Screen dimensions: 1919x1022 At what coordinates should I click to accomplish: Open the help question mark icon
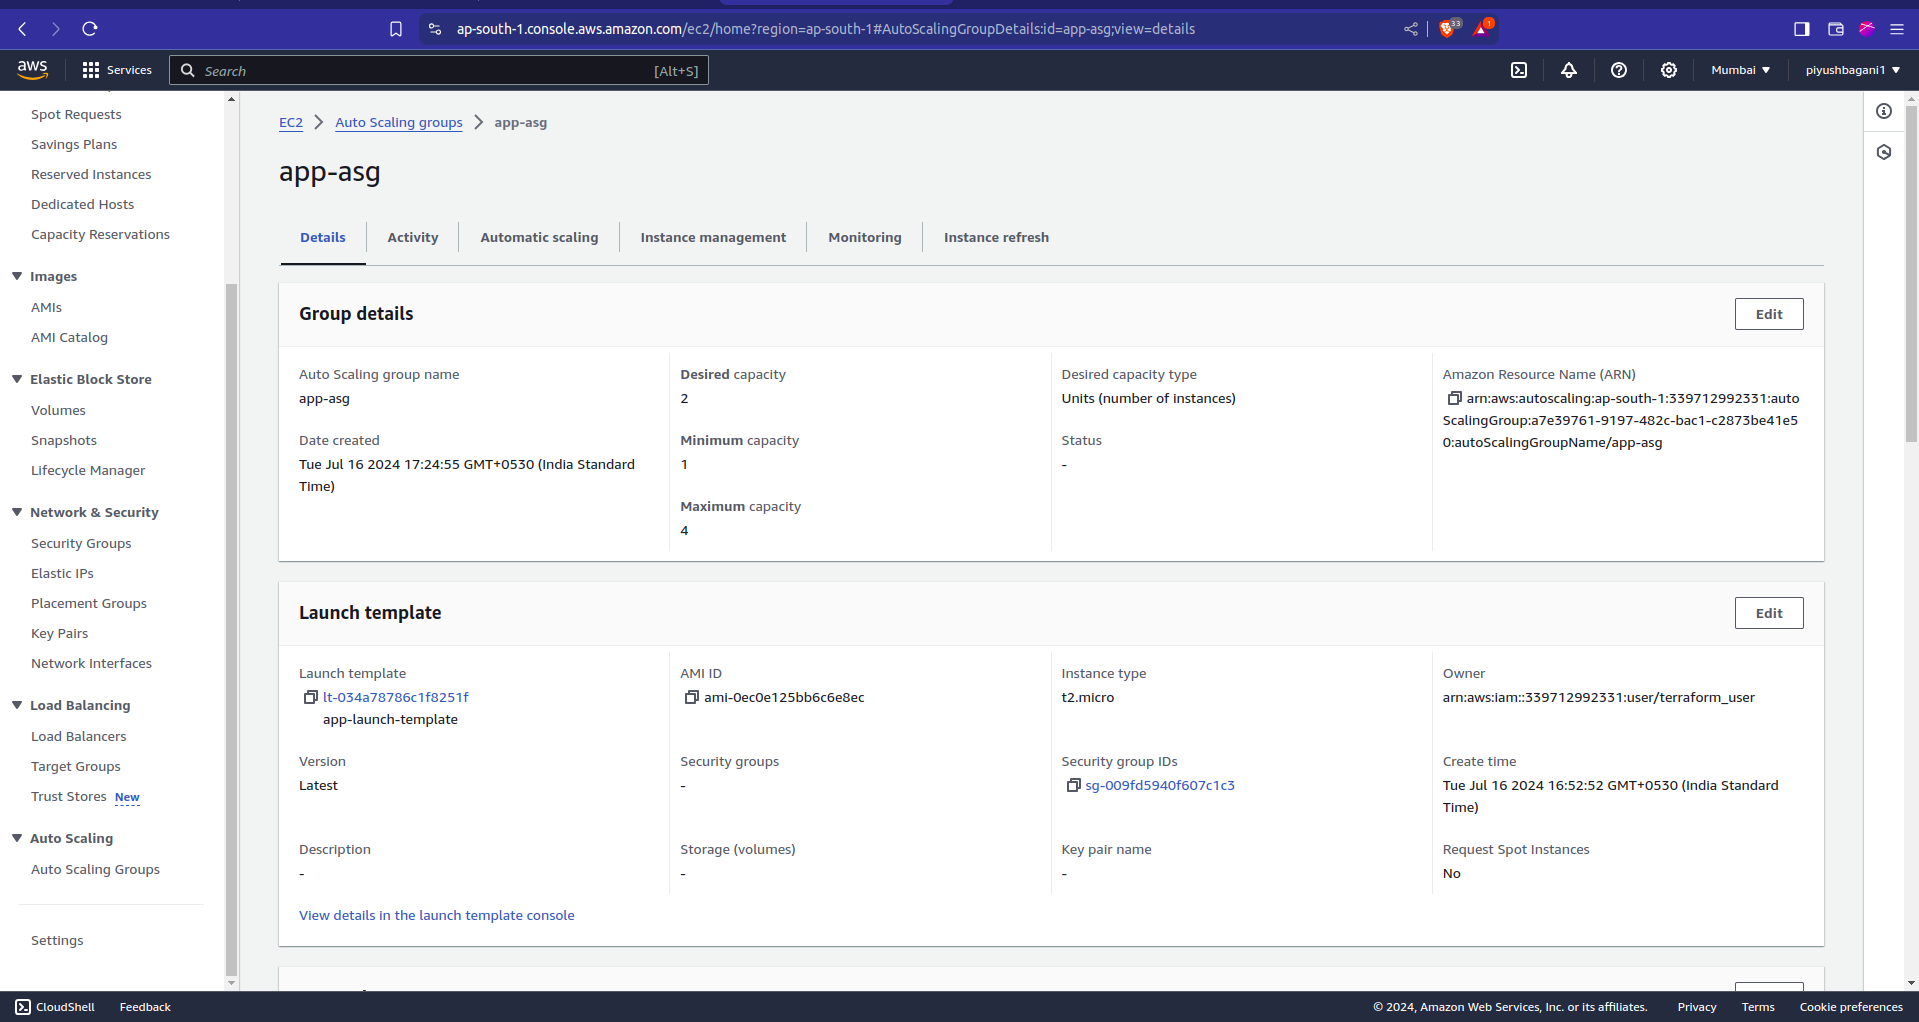pyautogui.click(x=1619, y=70)
